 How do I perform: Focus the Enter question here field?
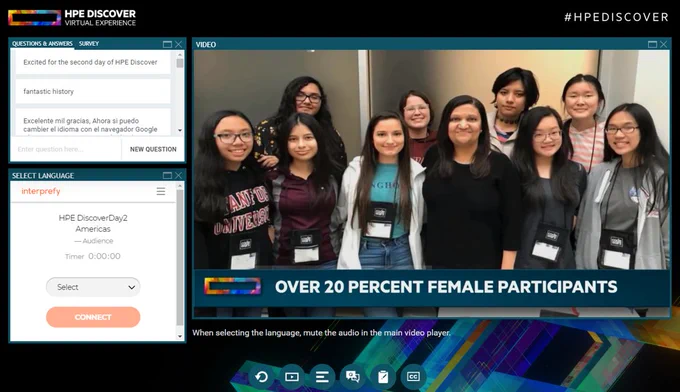[66, 149]
